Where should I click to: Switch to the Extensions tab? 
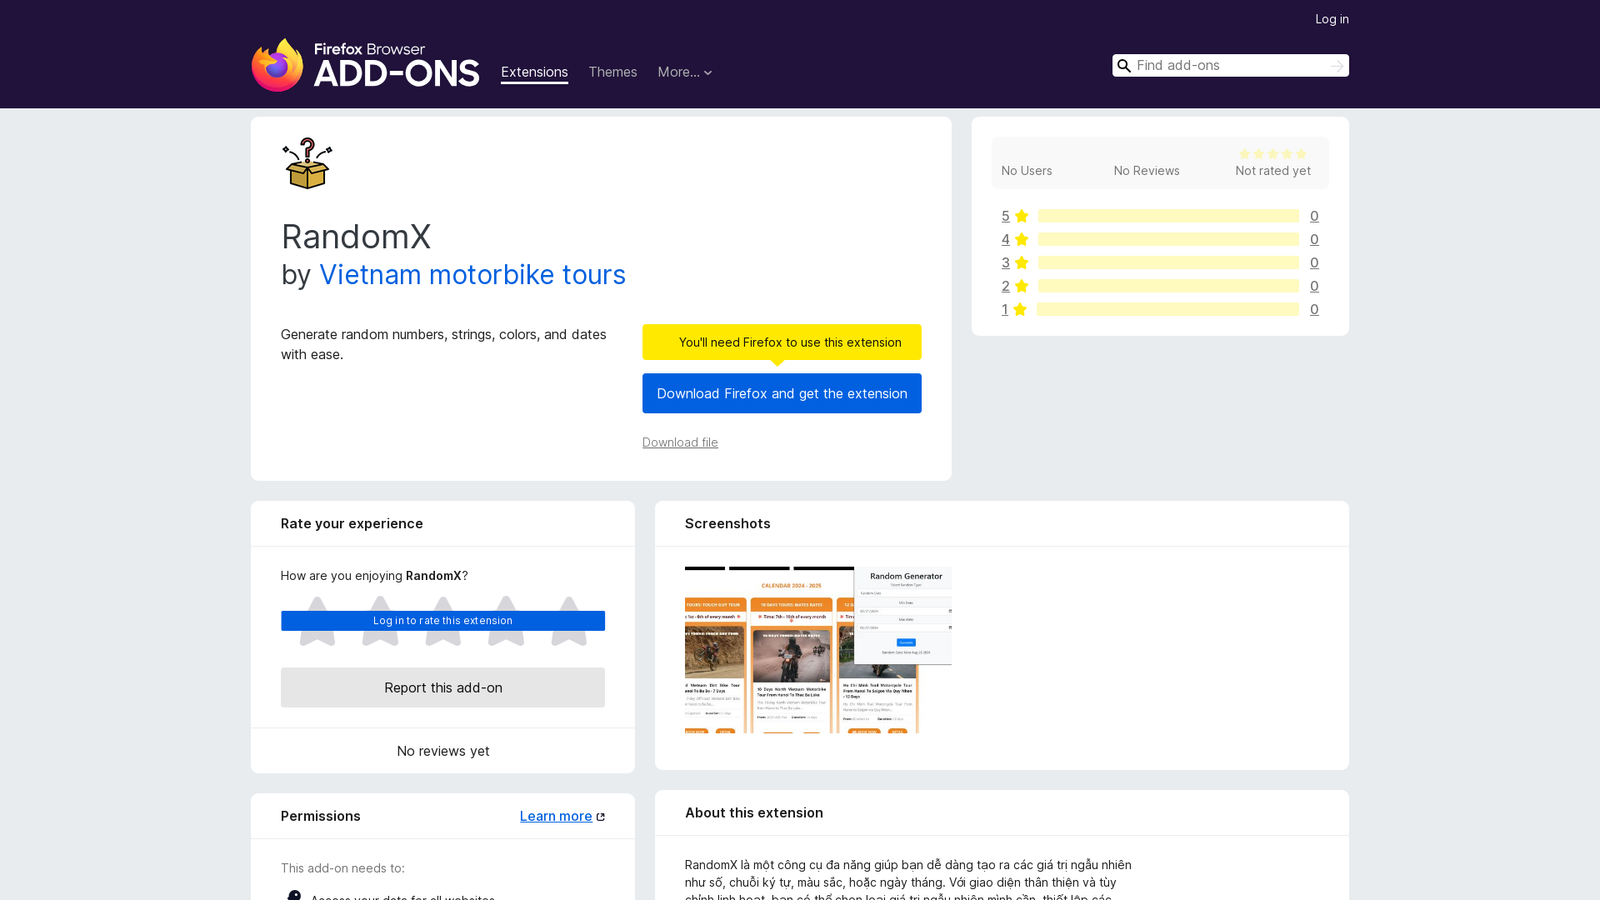coord(534,72)
